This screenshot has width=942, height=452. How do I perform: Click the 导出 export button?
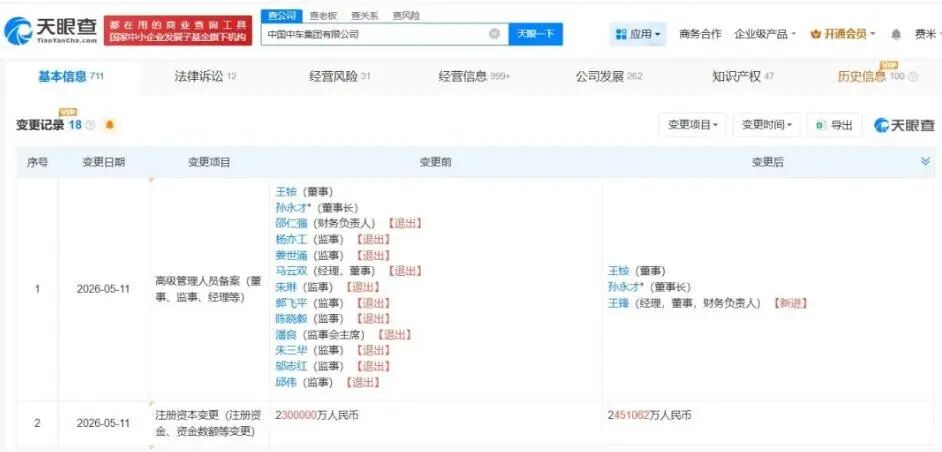(834, 125)
